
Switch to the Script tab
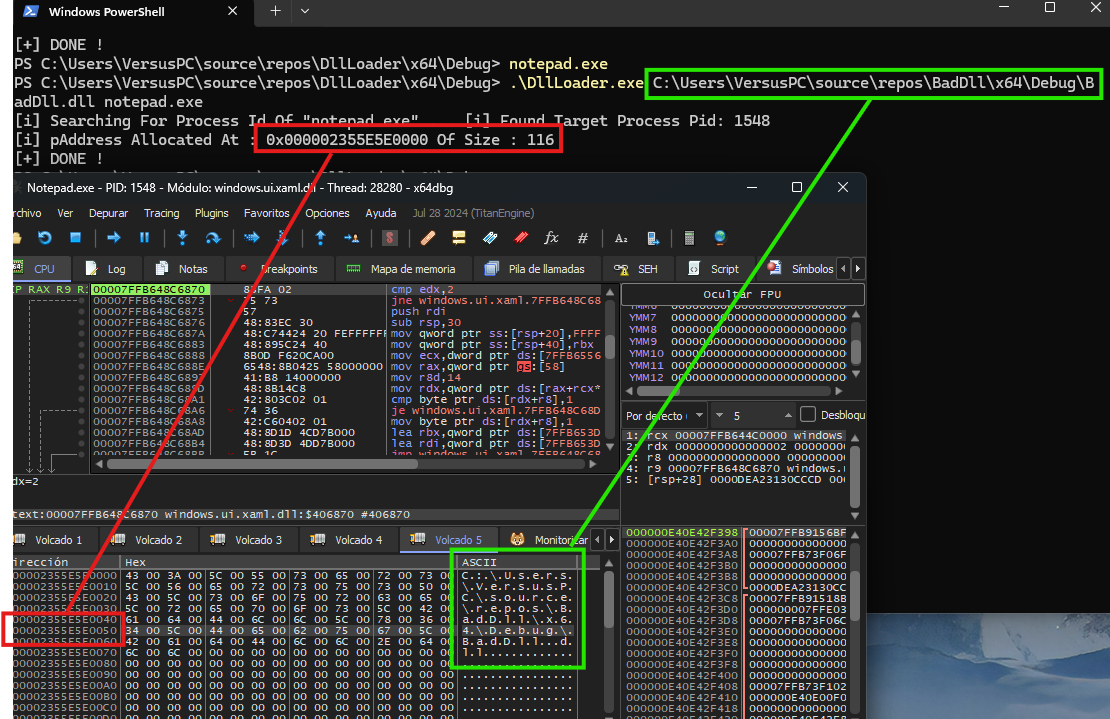(715, 269)
